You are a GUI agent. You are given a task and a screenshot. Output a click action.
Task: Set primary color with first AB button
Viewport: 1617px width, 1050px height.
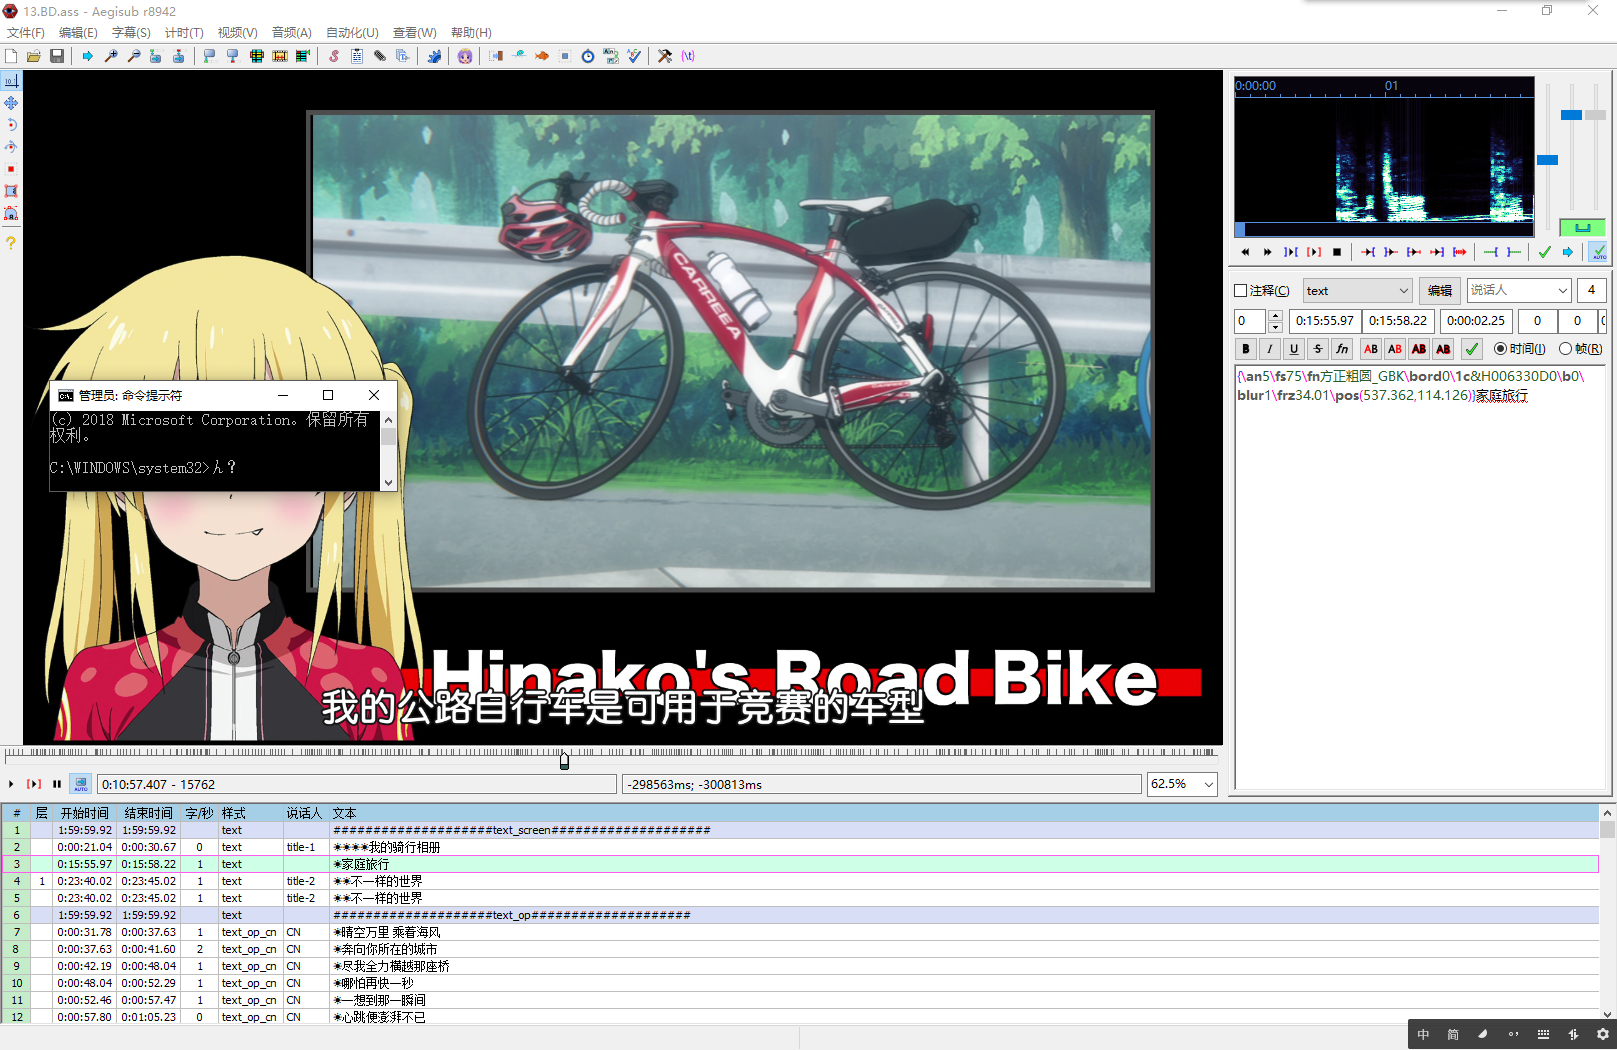coord(1371,349)
